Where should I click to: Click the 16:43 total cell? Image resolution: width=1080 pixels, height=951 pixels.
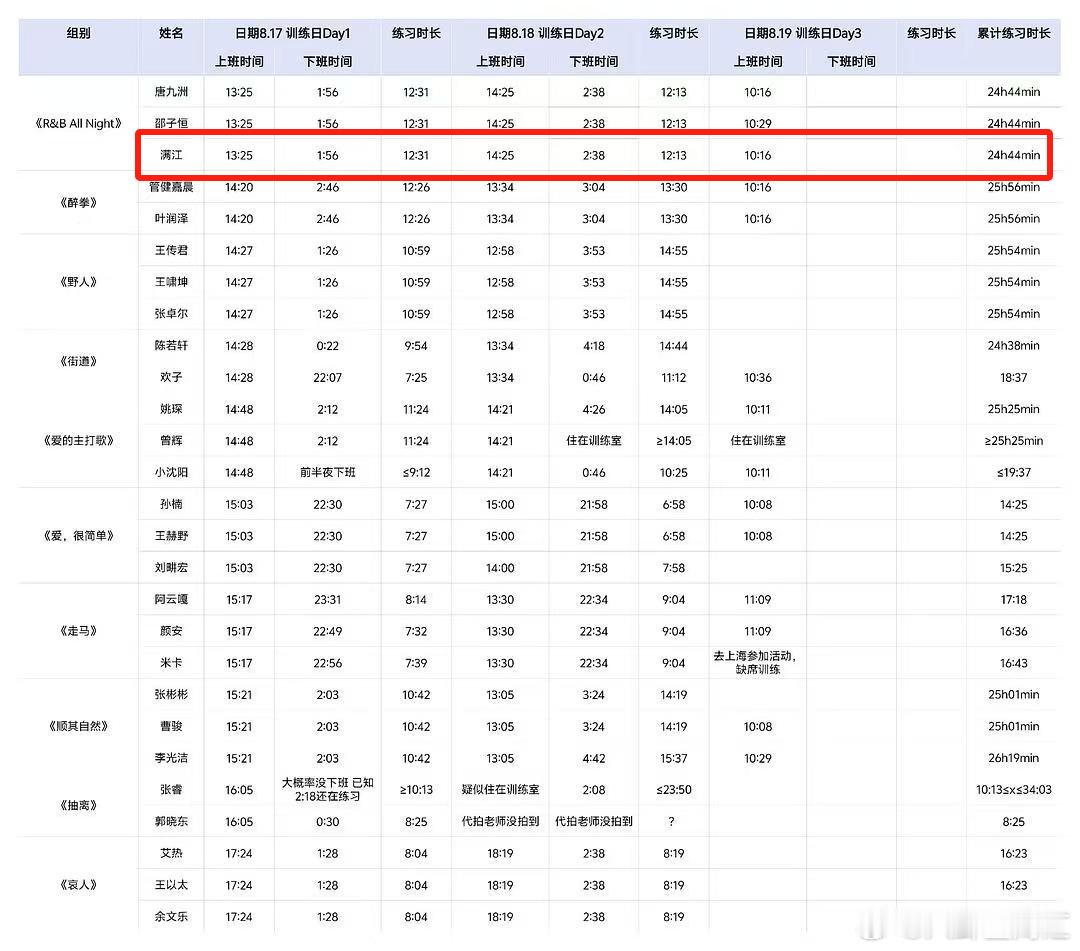tap(1013, 662)
